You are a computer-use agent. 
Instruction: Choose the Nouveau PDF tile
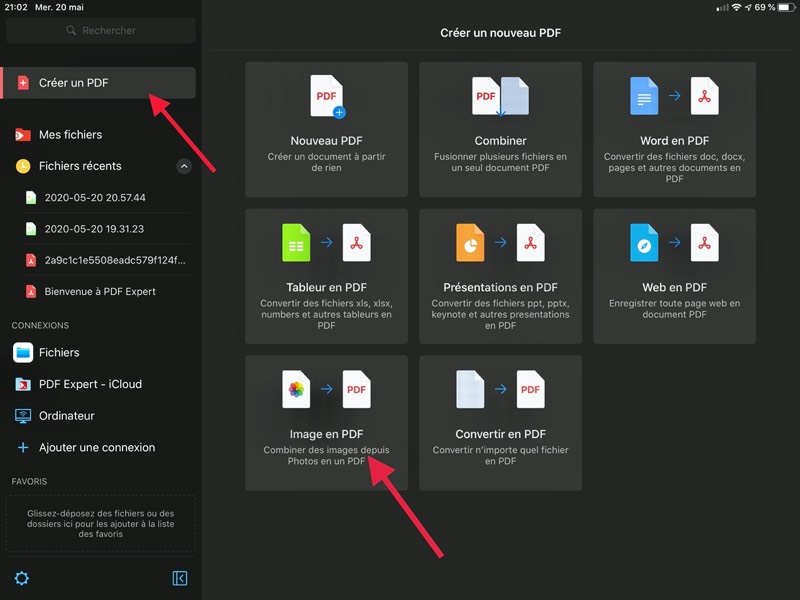[326, 128]
